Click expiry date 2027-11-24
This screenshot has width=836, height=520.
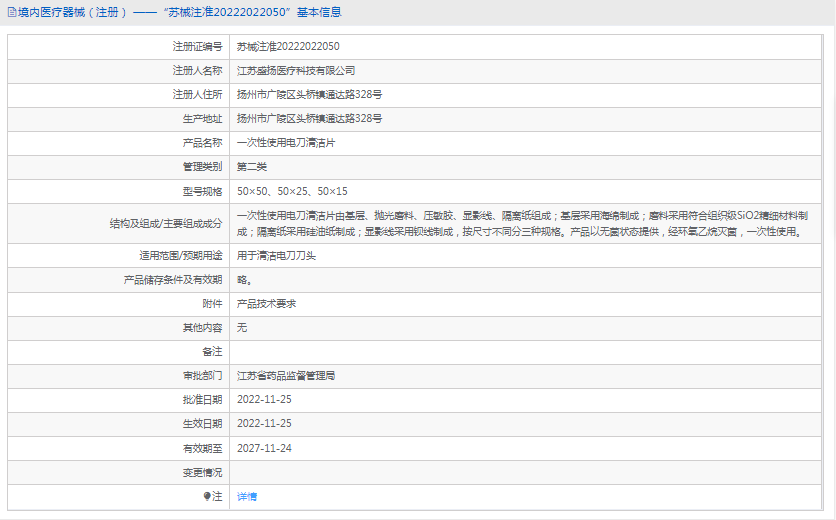pos(264,448)
